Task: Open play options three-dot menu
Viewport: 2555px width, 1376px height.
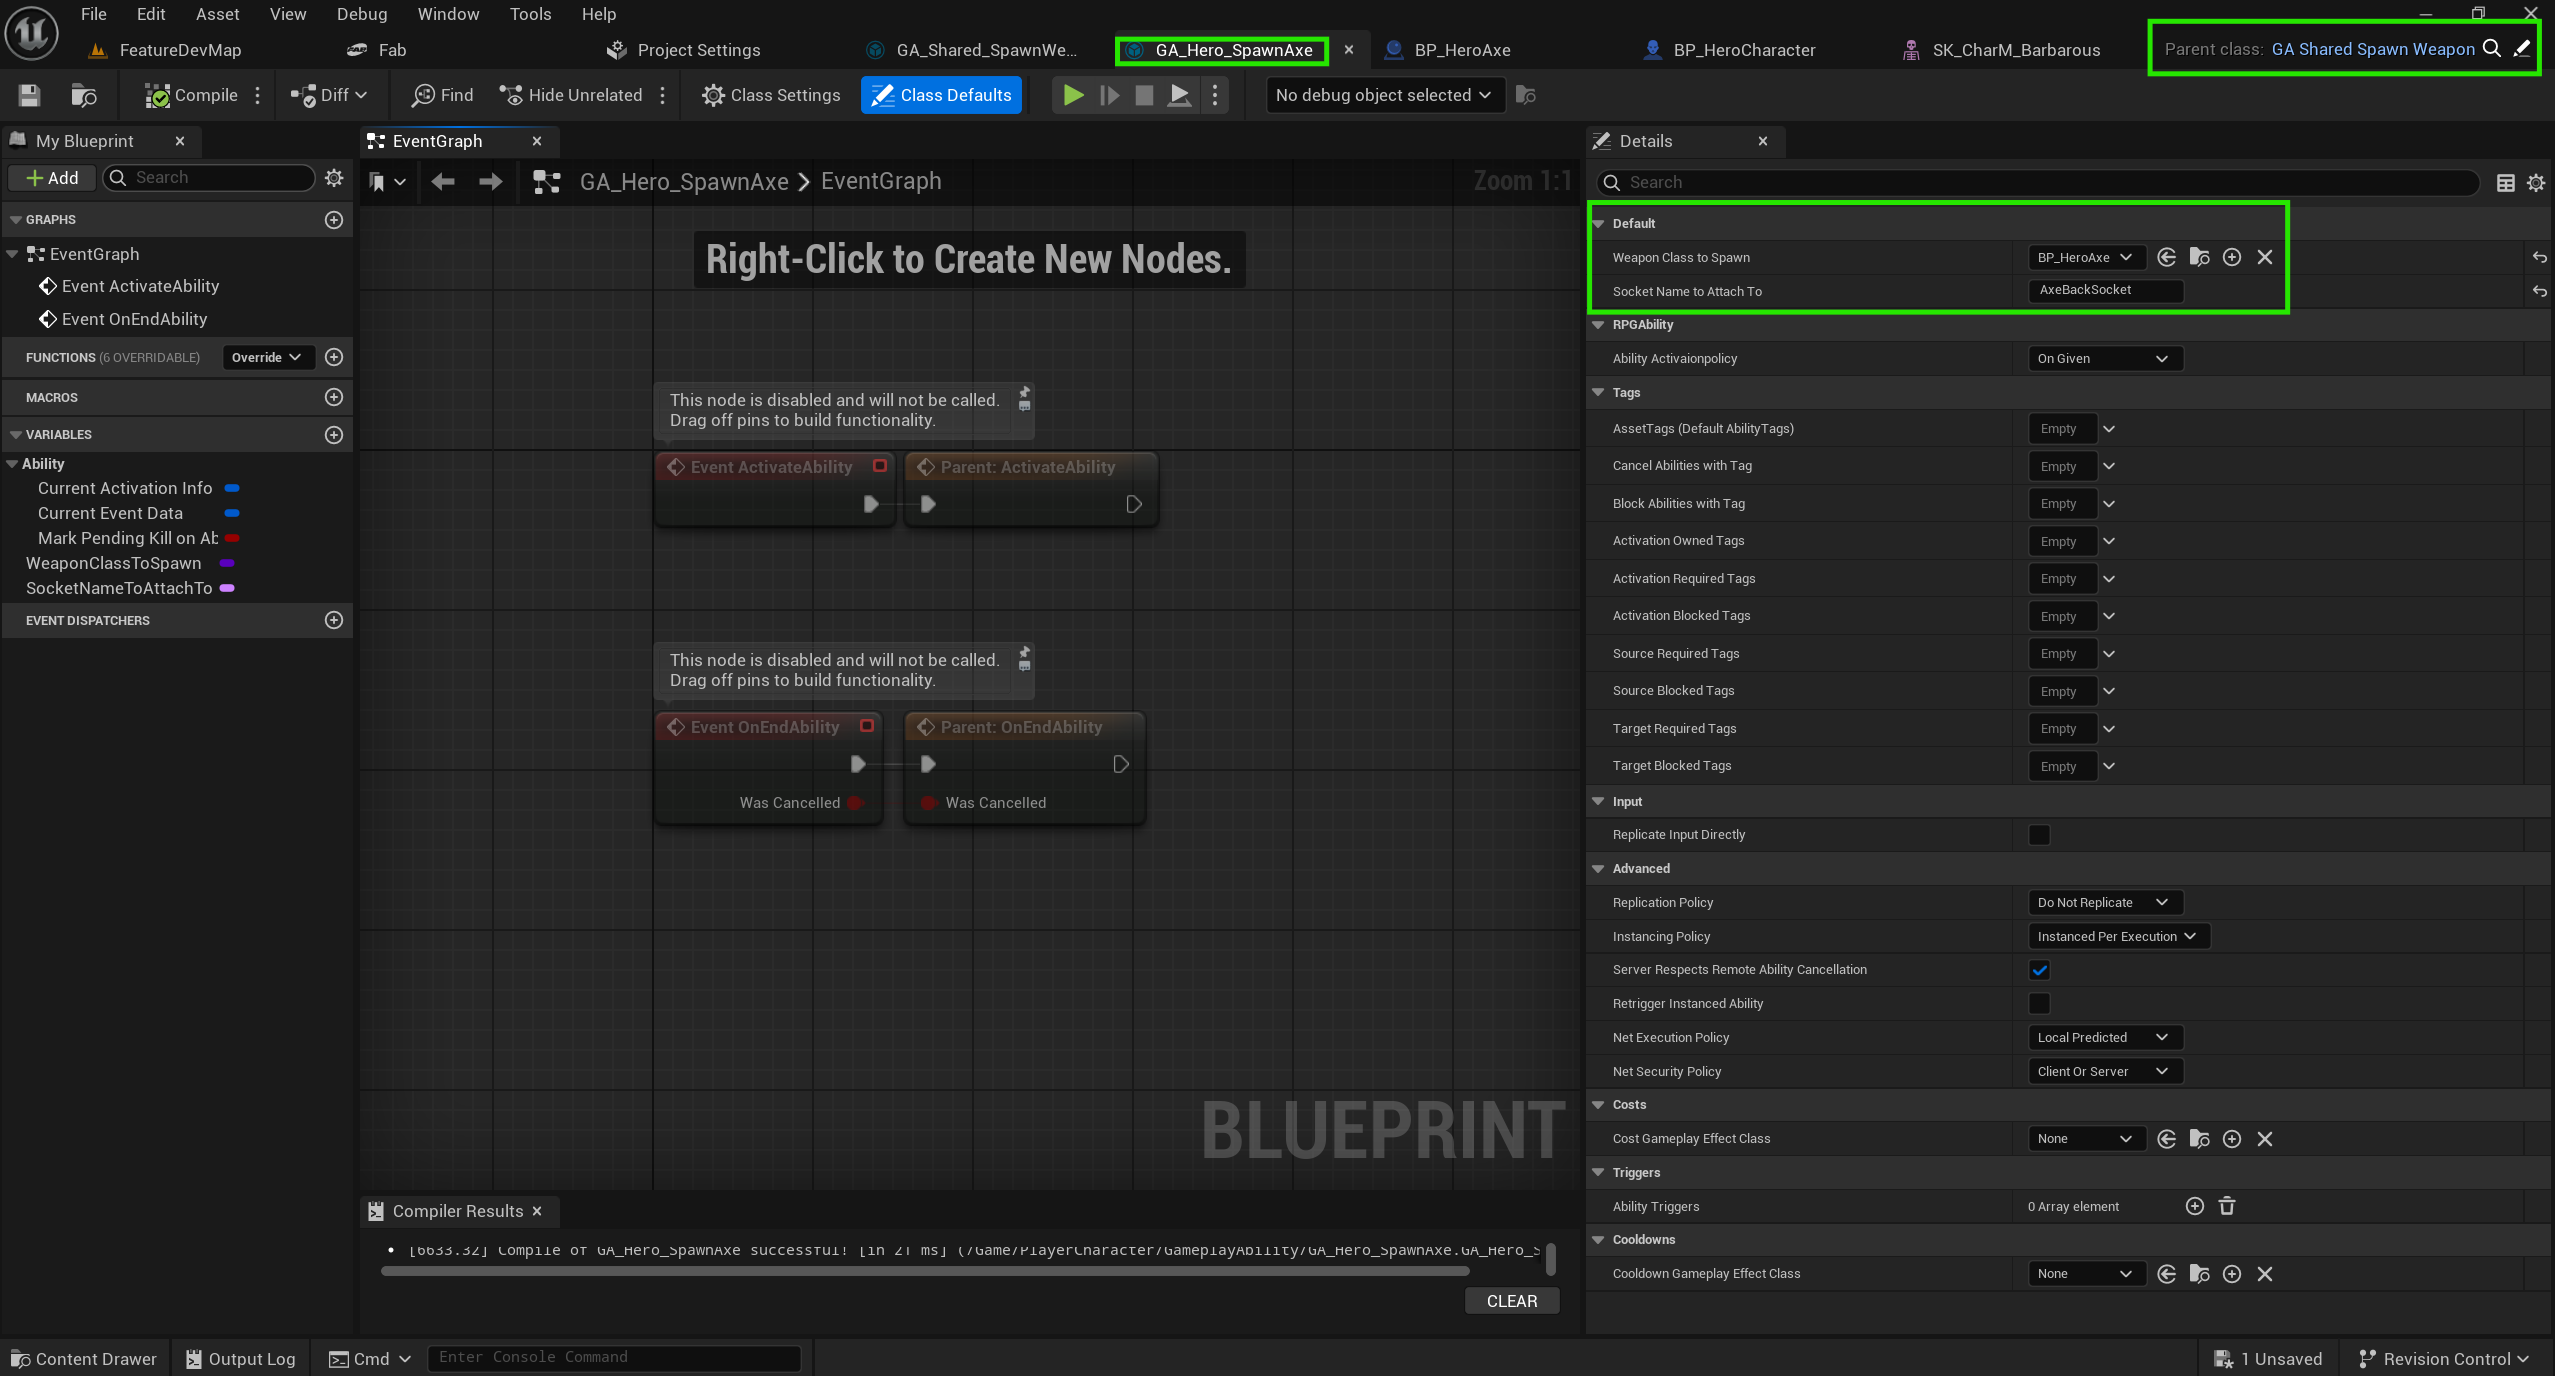Action: (1215, 95)
